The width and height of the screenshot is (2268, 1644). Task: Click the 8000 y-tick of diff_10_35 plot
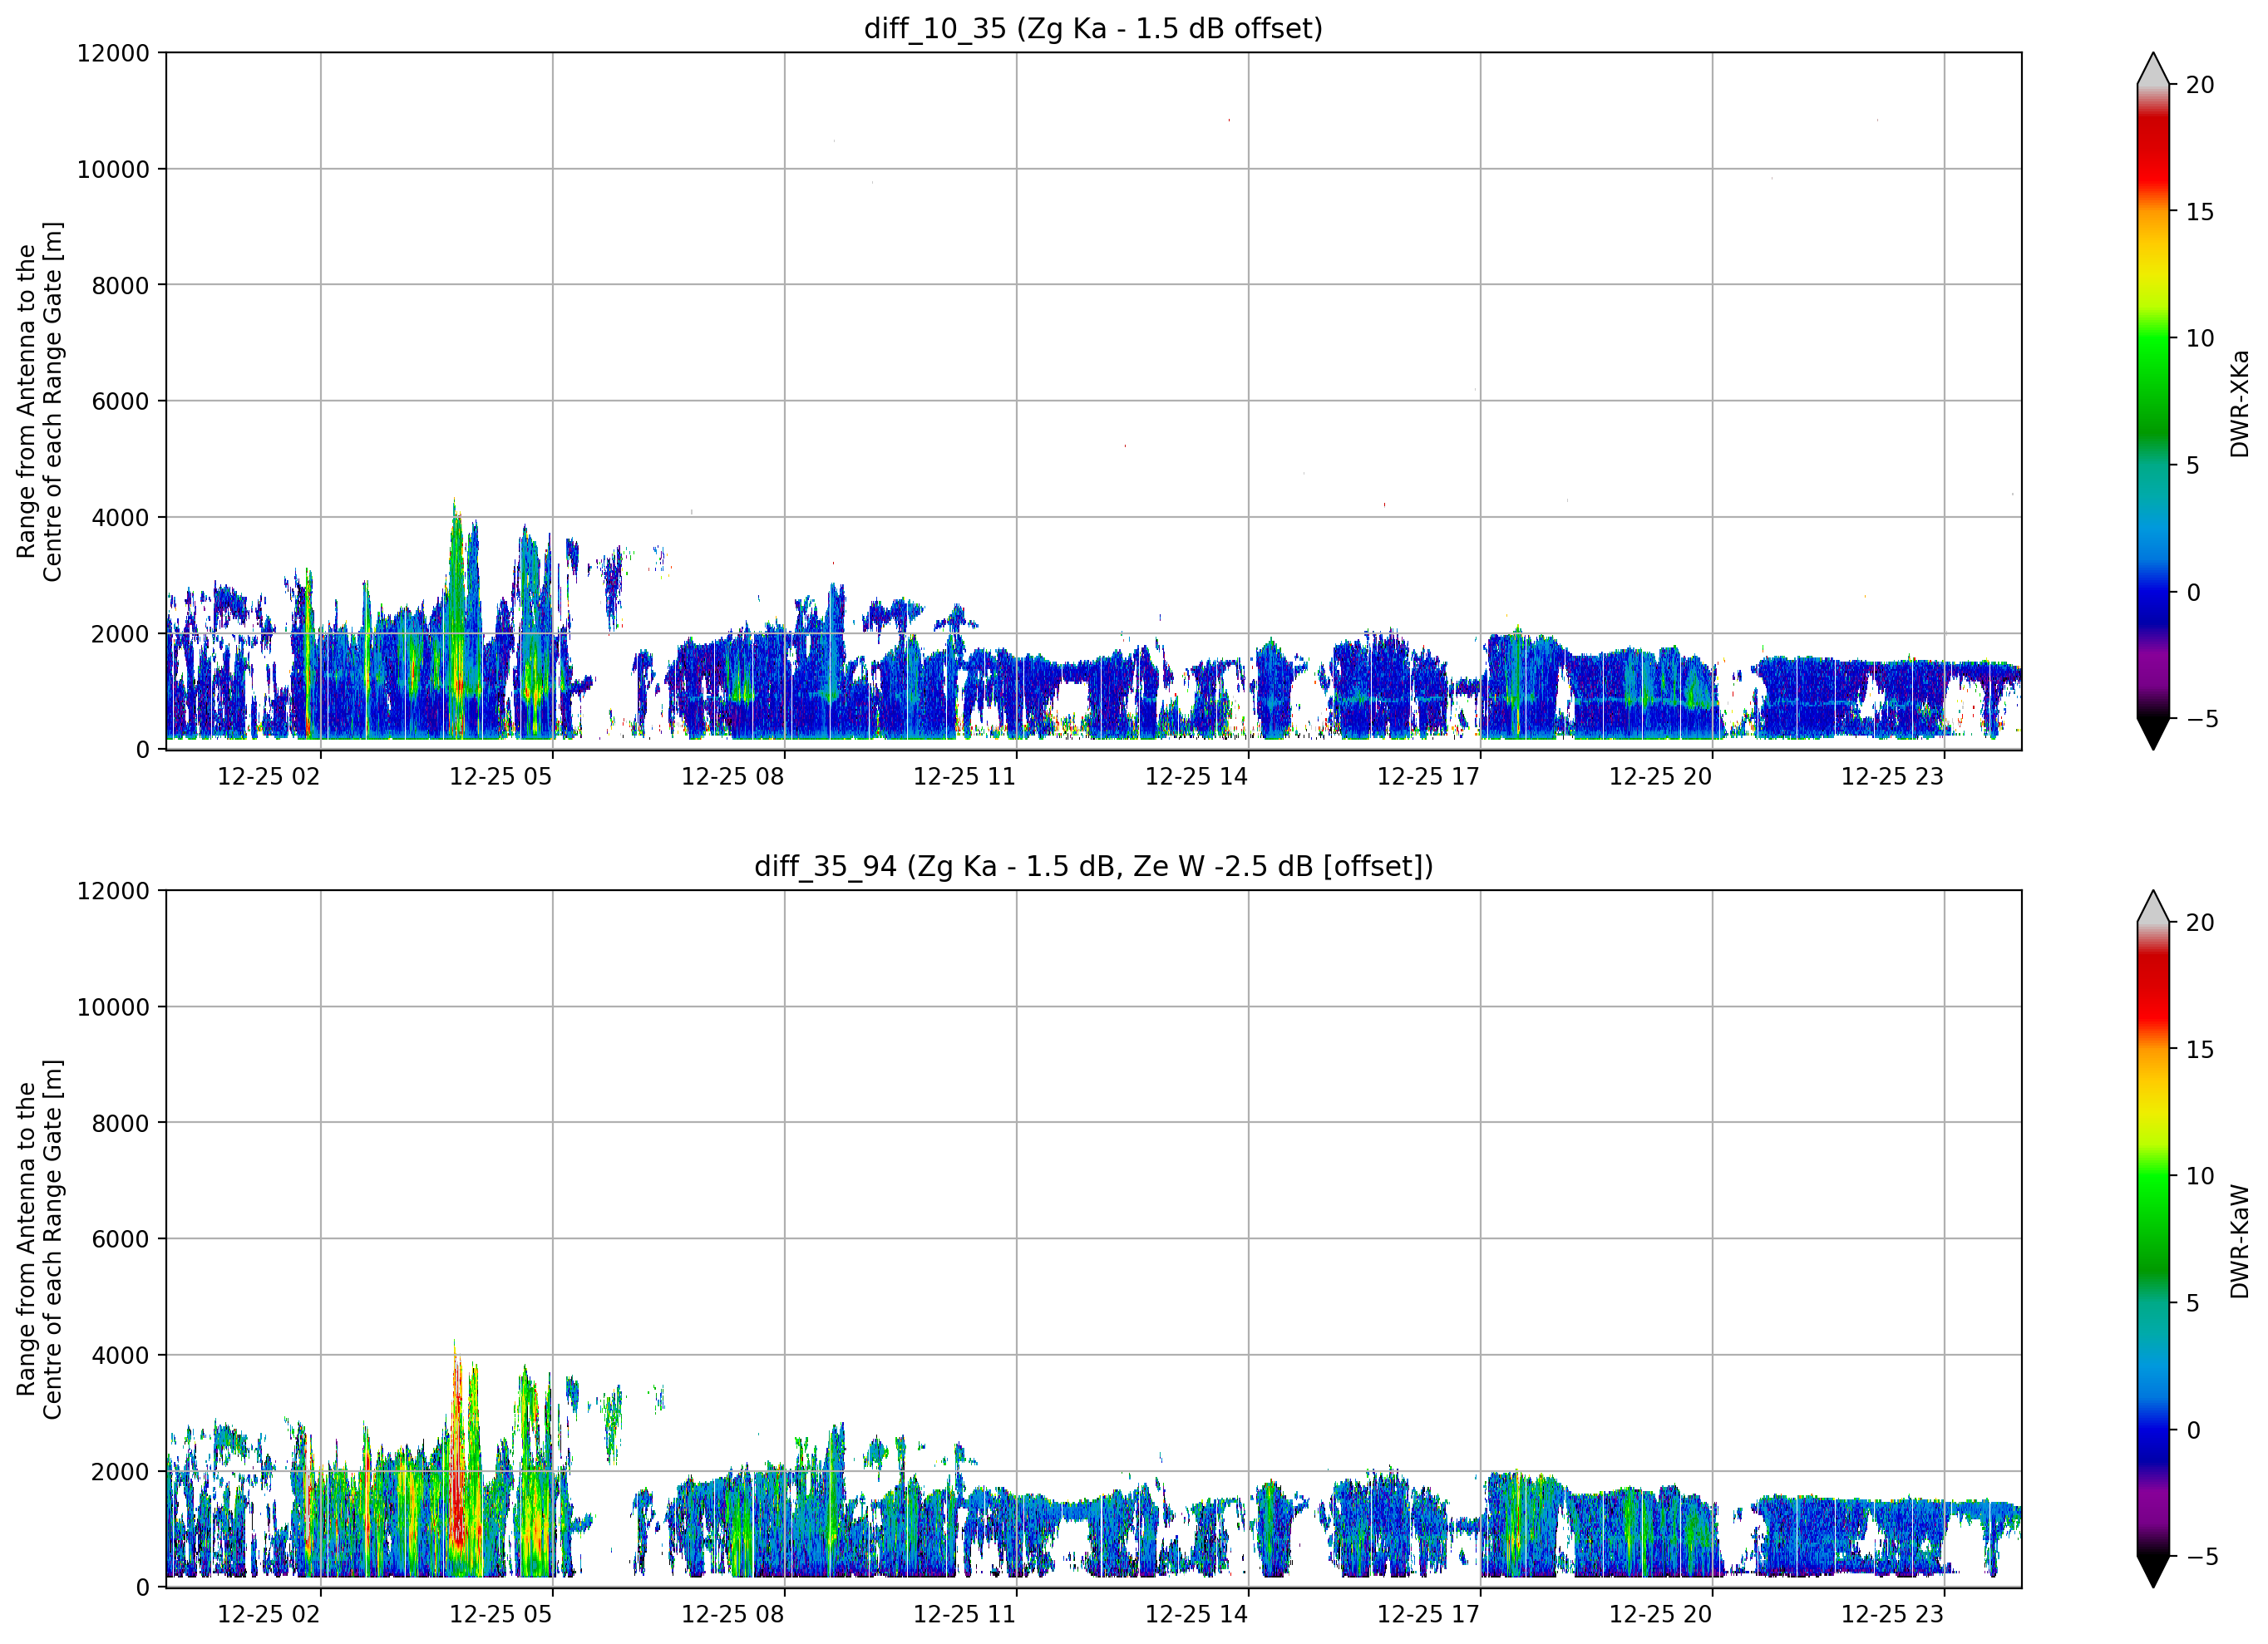tap(120, 286)
